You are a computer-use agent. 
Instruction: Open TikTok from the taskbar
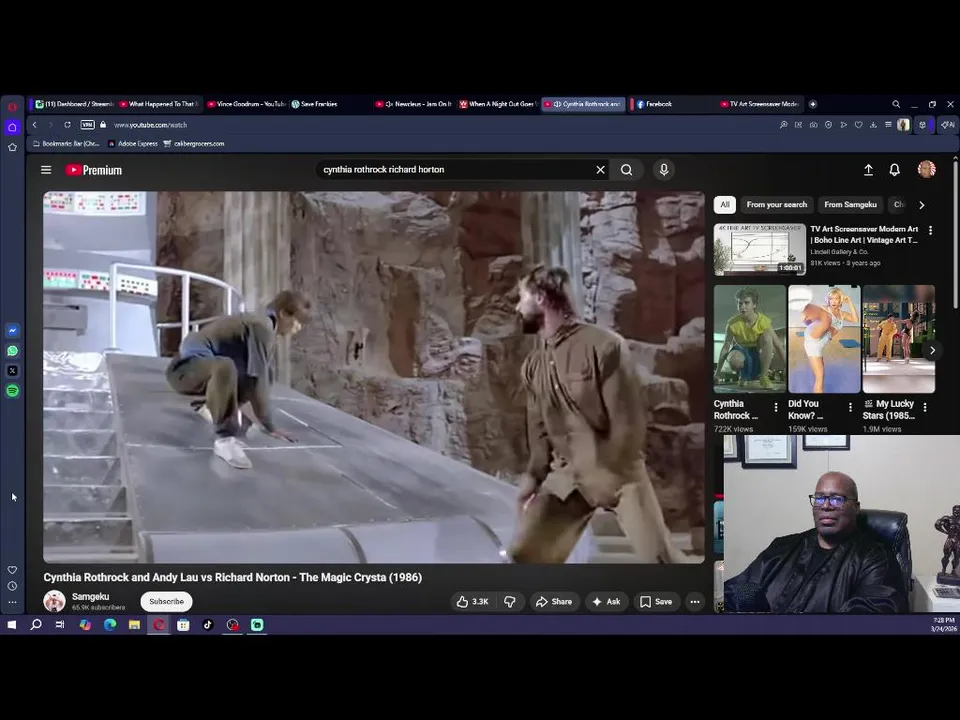pyautogui.click(x=208, y=624)
